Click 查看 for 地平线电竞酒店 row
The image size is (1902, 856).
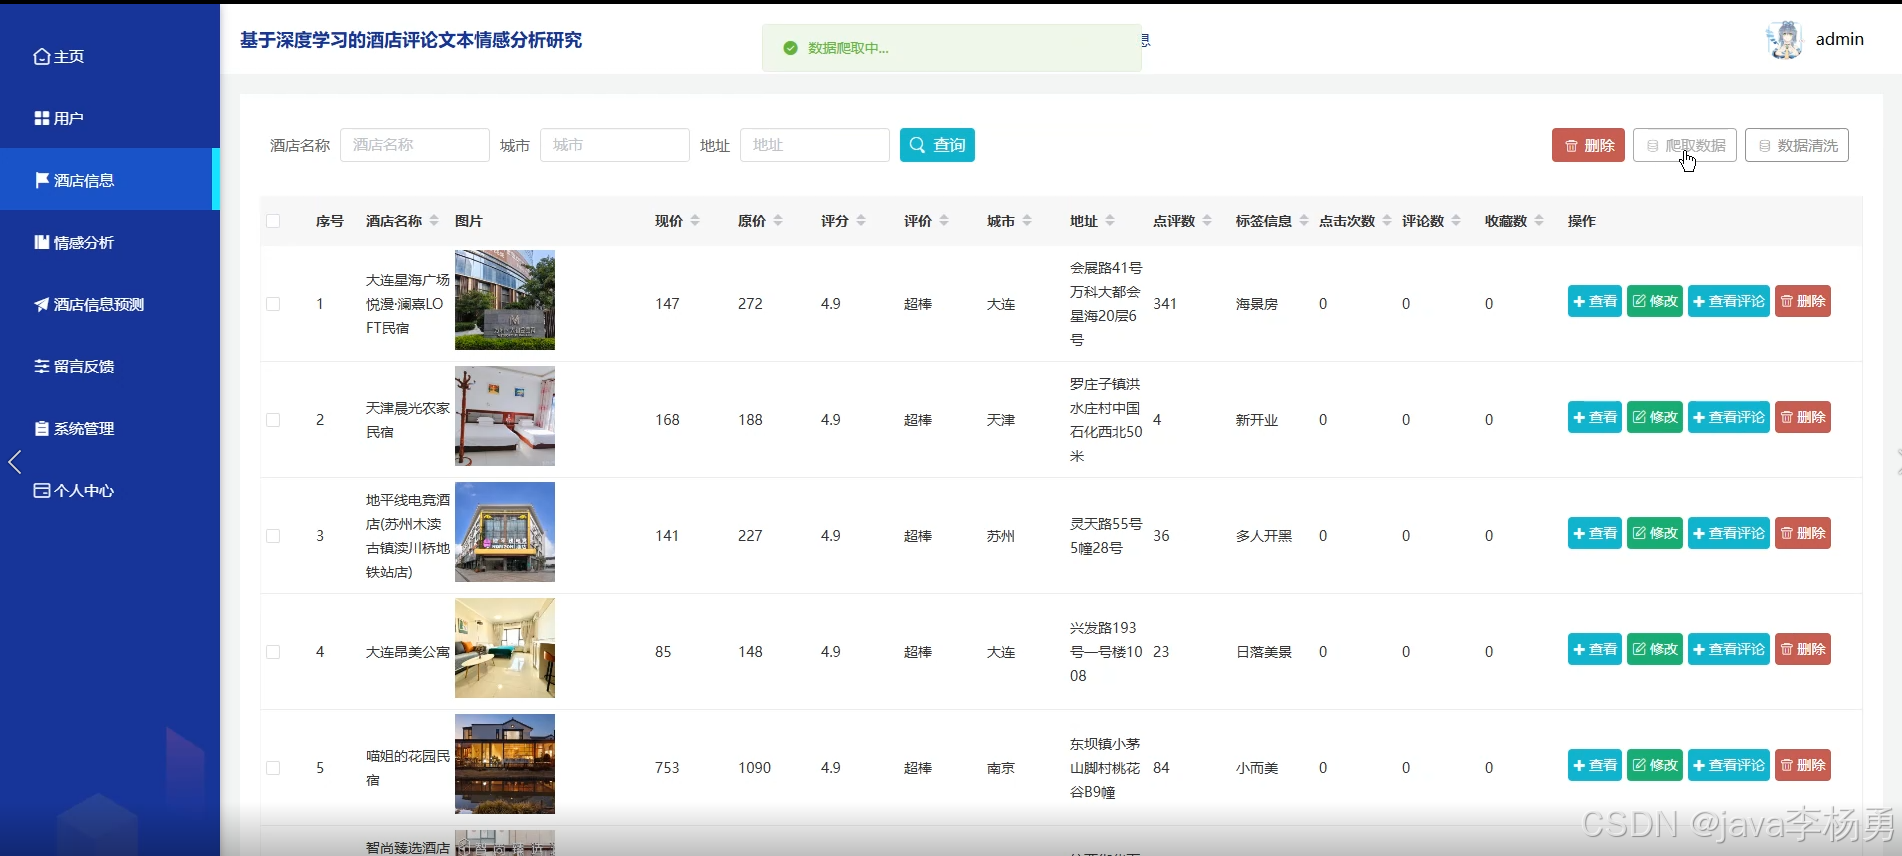coord(1595,533)
